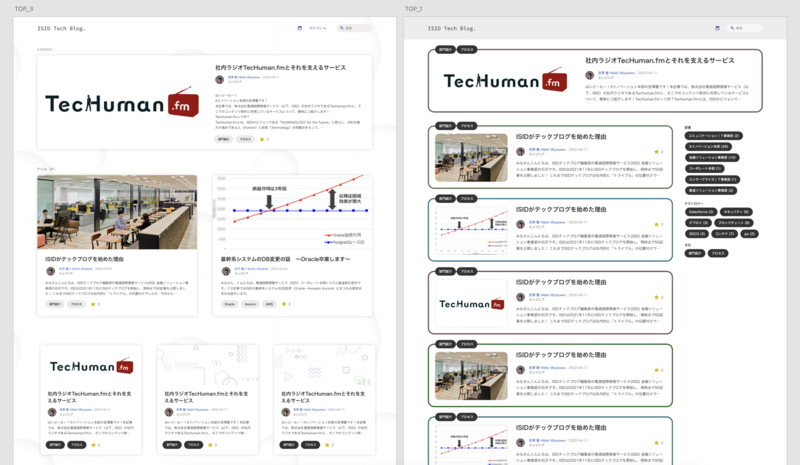The height and width of the screenshot is (465, 800).
Task: Click the Latest. section heading in TOP_3
Action: click(x=45, y=50)
